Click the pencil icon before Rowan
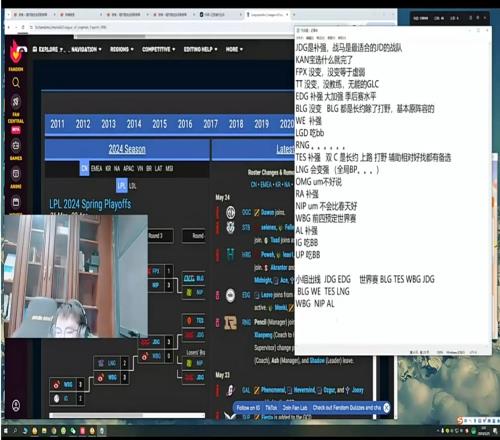Image resolution: width=500 pixels, height=440 pixels. click(x=257, y=213)
